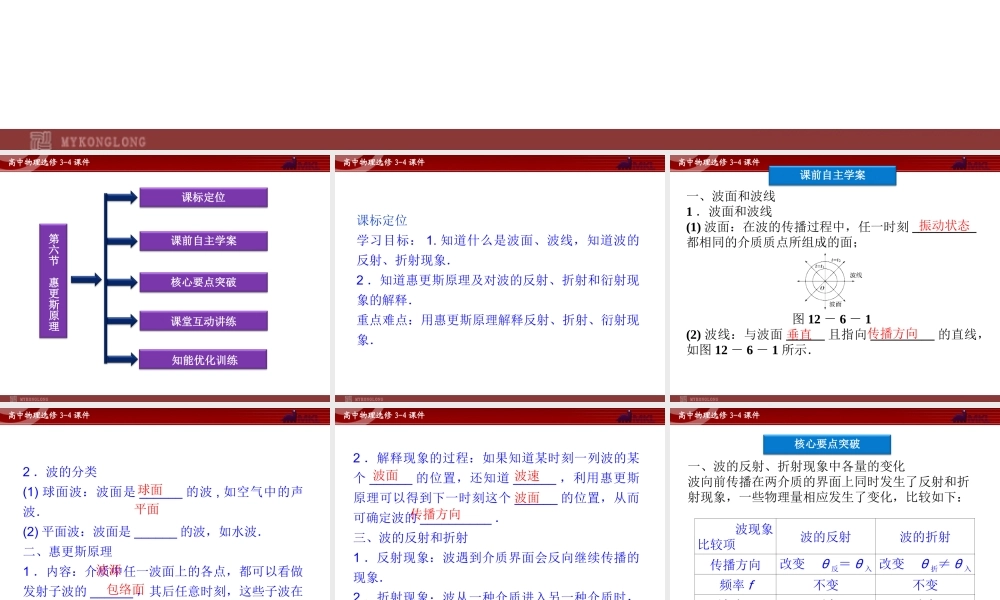Click the MYKONGLONG logo icon in banner
1000x600 pixels.
point(40,141)
